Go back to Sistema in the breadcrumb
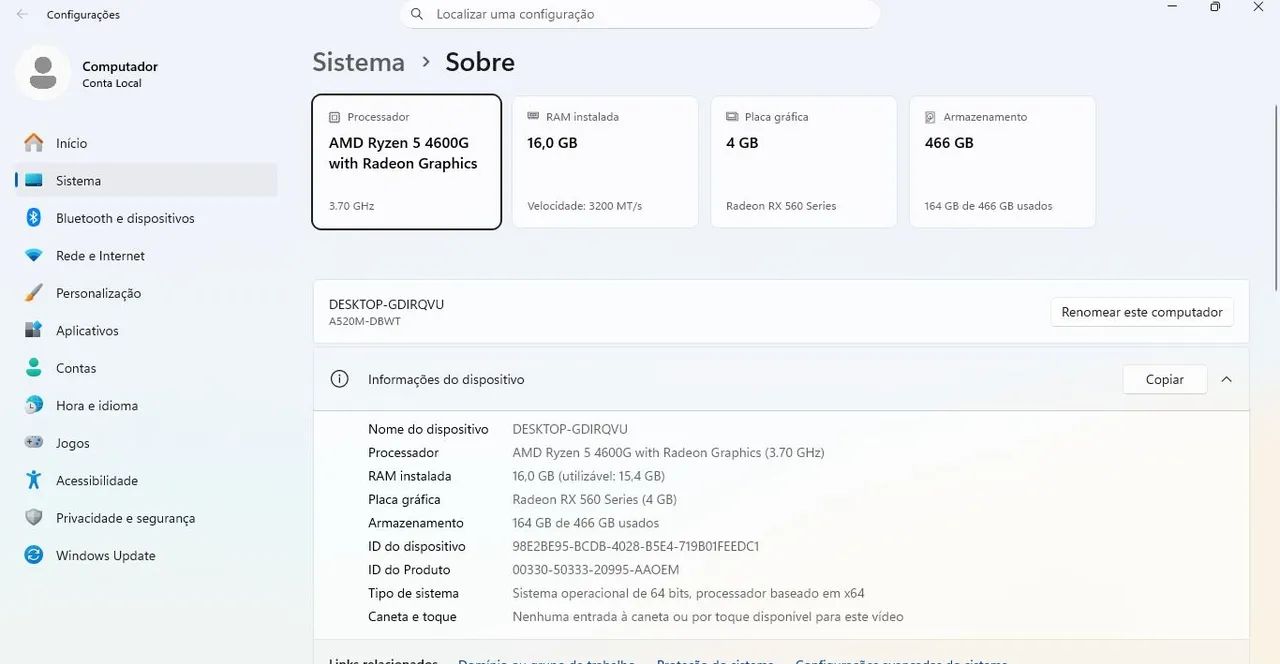The width and height of the screenshot is (1280, 664). 359,62
